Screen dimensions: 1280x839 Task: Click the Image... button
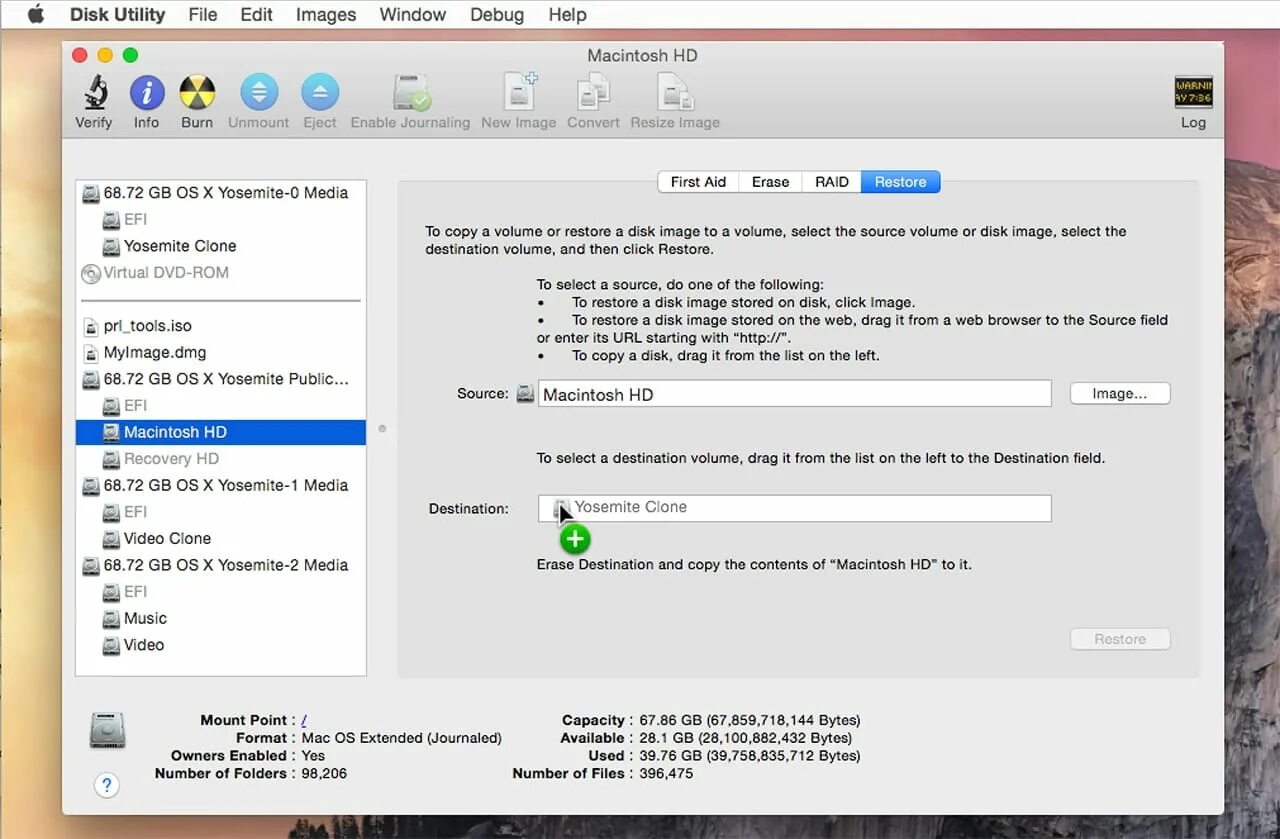[1120, 394]
